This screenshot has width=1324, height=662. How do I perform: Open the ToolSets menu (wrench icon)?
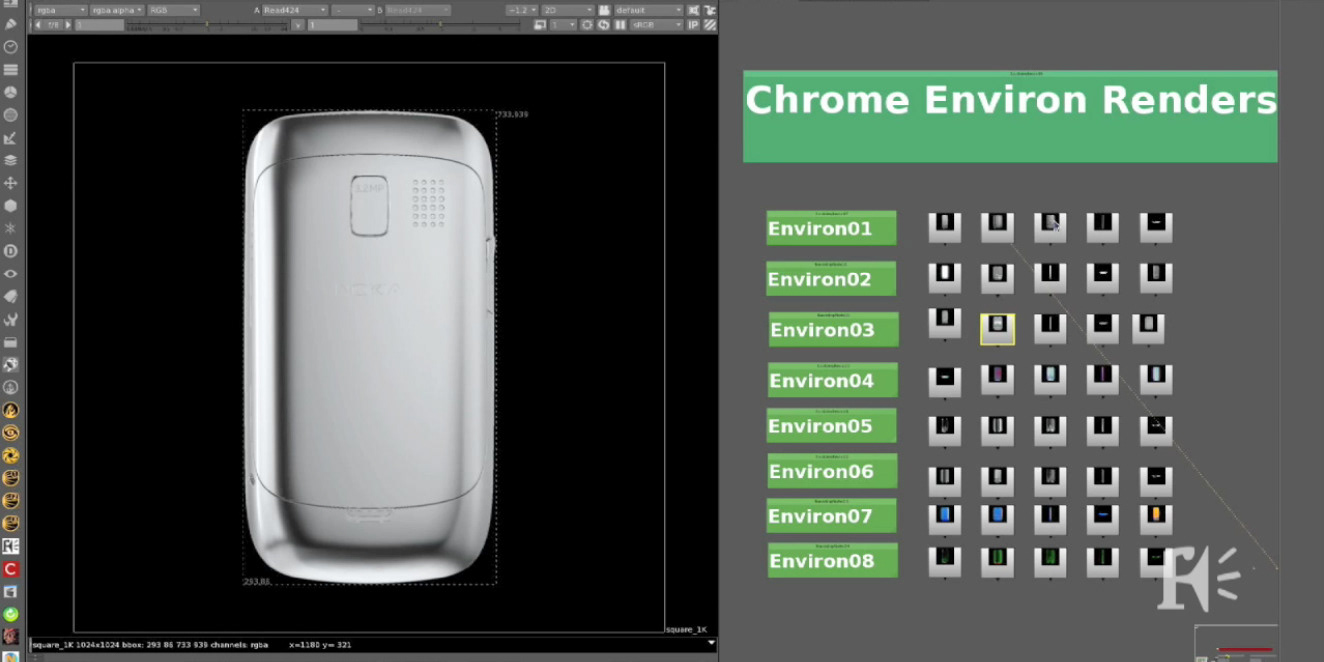tap(11, 320)
